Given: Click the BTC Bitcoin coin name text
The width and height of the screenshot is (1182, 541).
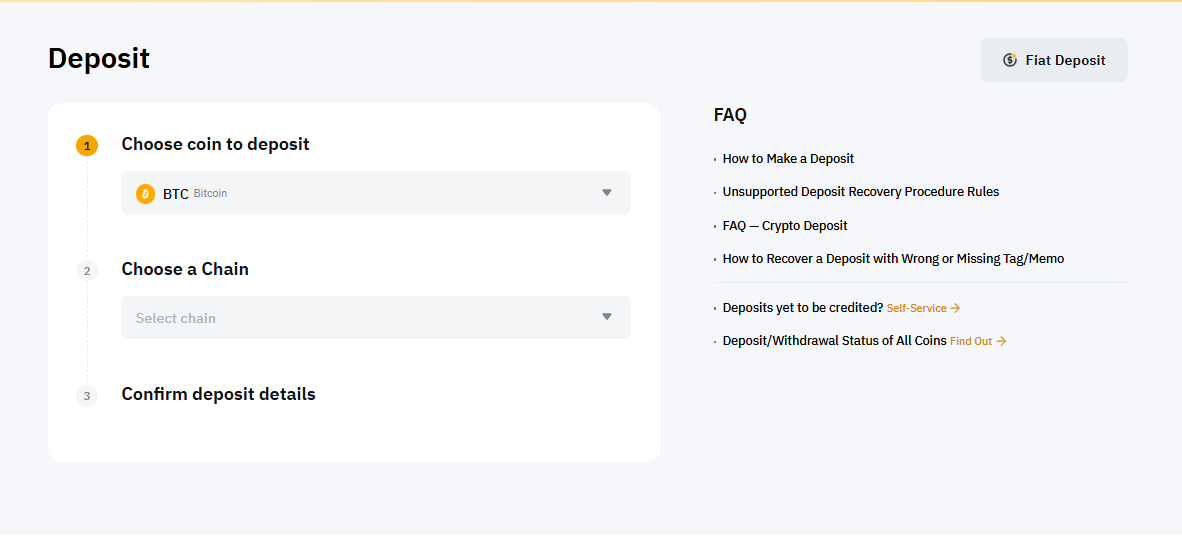Looking at the screenshot, I should pos(195,193).
